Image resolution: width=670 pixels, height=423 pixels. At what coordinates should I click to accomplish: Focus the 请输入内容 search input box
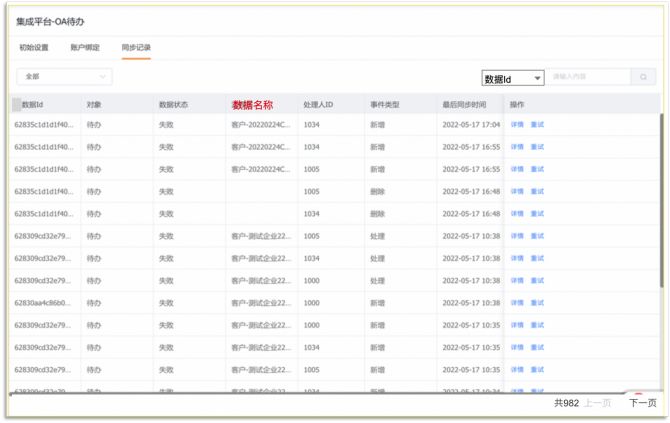(588, 77)
